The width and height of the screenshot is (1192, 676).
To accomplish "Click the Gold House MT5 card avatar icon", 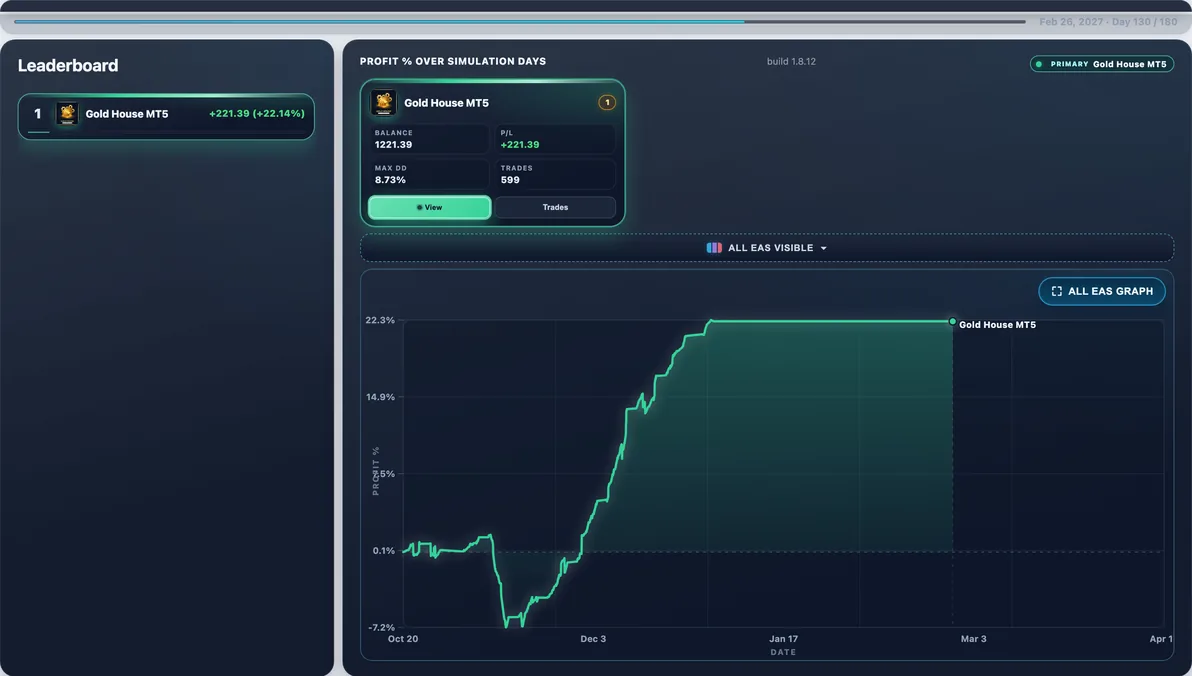I will coord(383,103).
